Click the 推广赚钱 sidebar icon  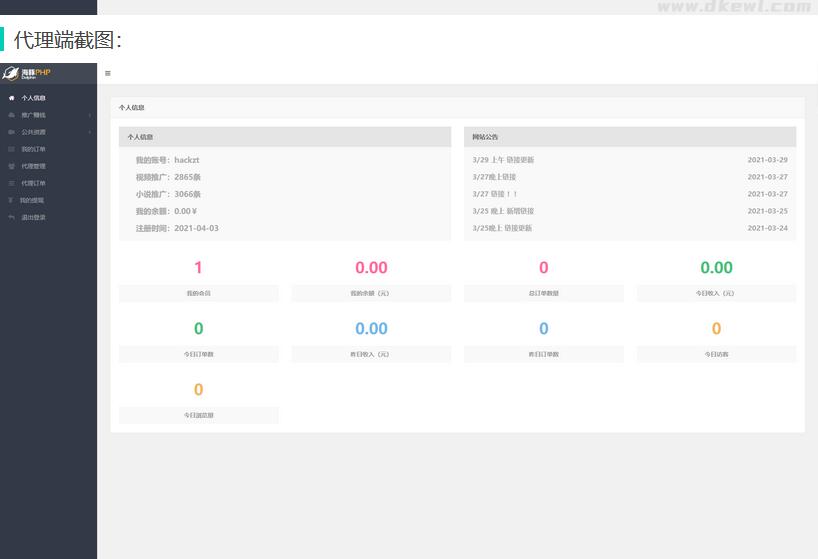(x=11, y=115)
